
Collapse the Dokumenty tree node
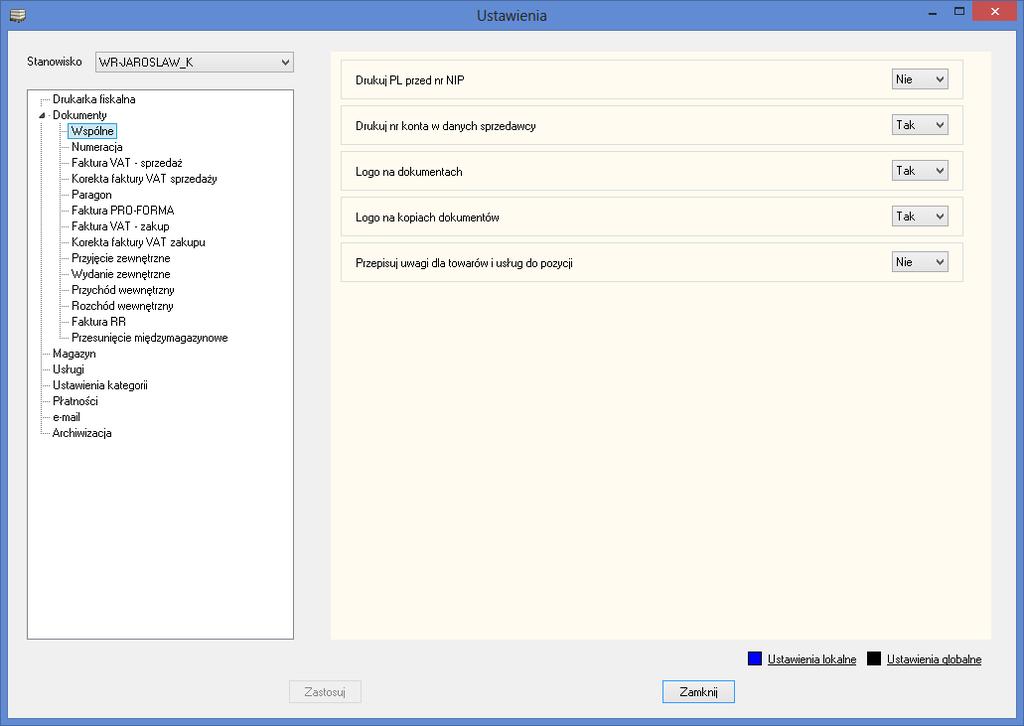point(42,116)
